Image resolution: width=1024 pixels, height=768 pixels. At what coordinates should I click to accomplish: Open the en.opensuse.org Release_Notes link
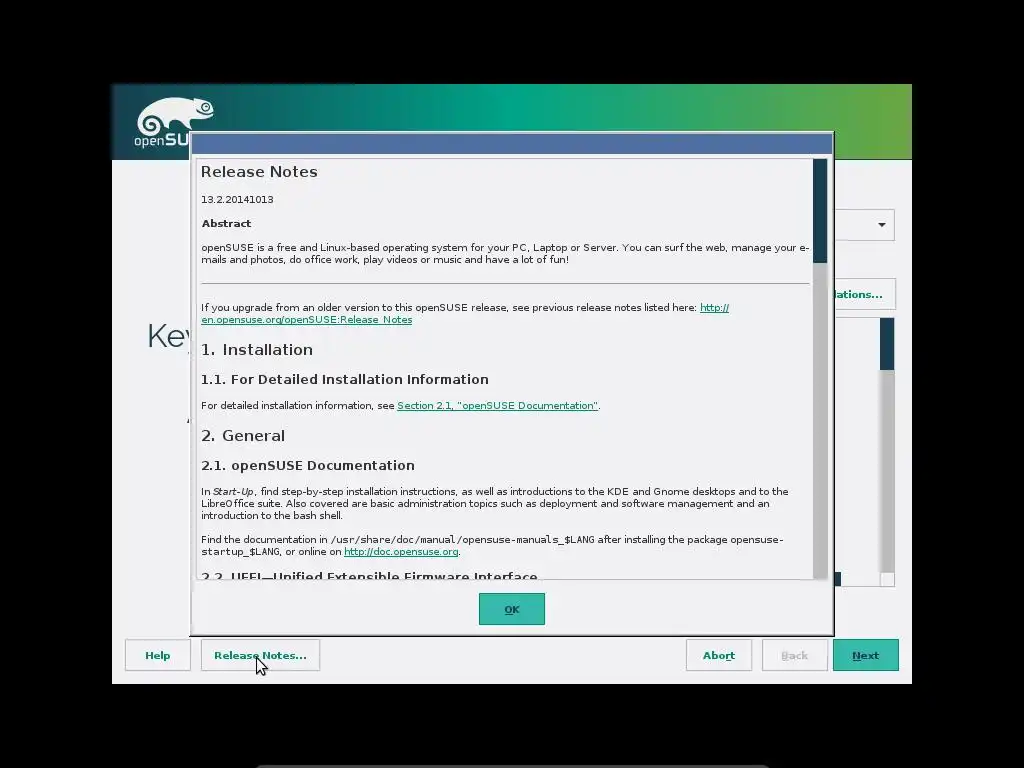(x=306, y=319)
